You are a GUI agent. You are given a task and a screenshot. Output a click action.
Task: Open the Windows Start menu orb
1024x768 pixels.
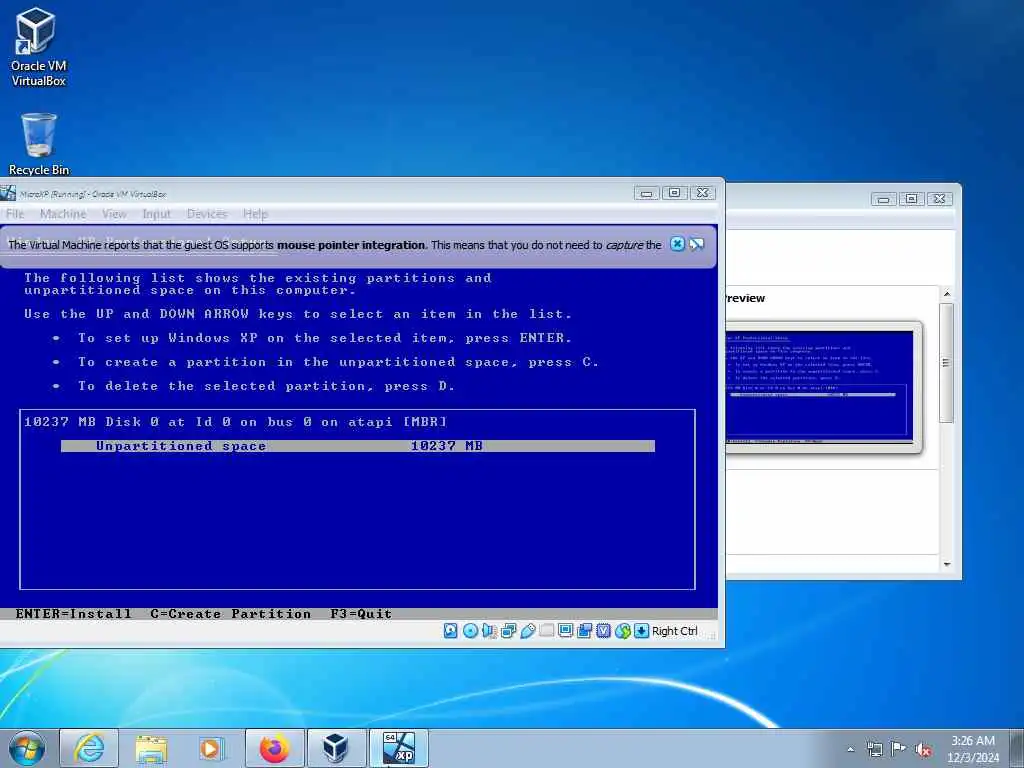(x=27, y=748)
